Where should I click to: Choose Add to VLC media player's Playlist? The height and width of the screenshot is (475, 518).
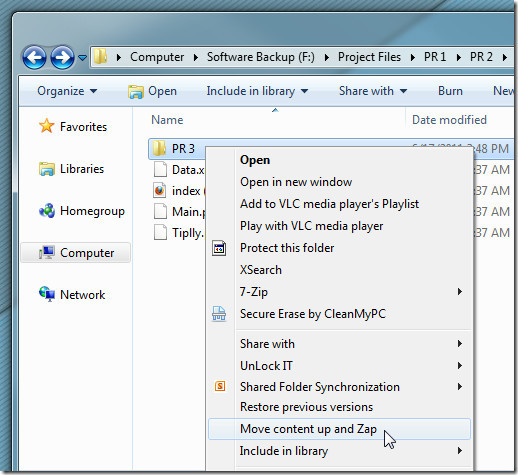coord(339,204)
